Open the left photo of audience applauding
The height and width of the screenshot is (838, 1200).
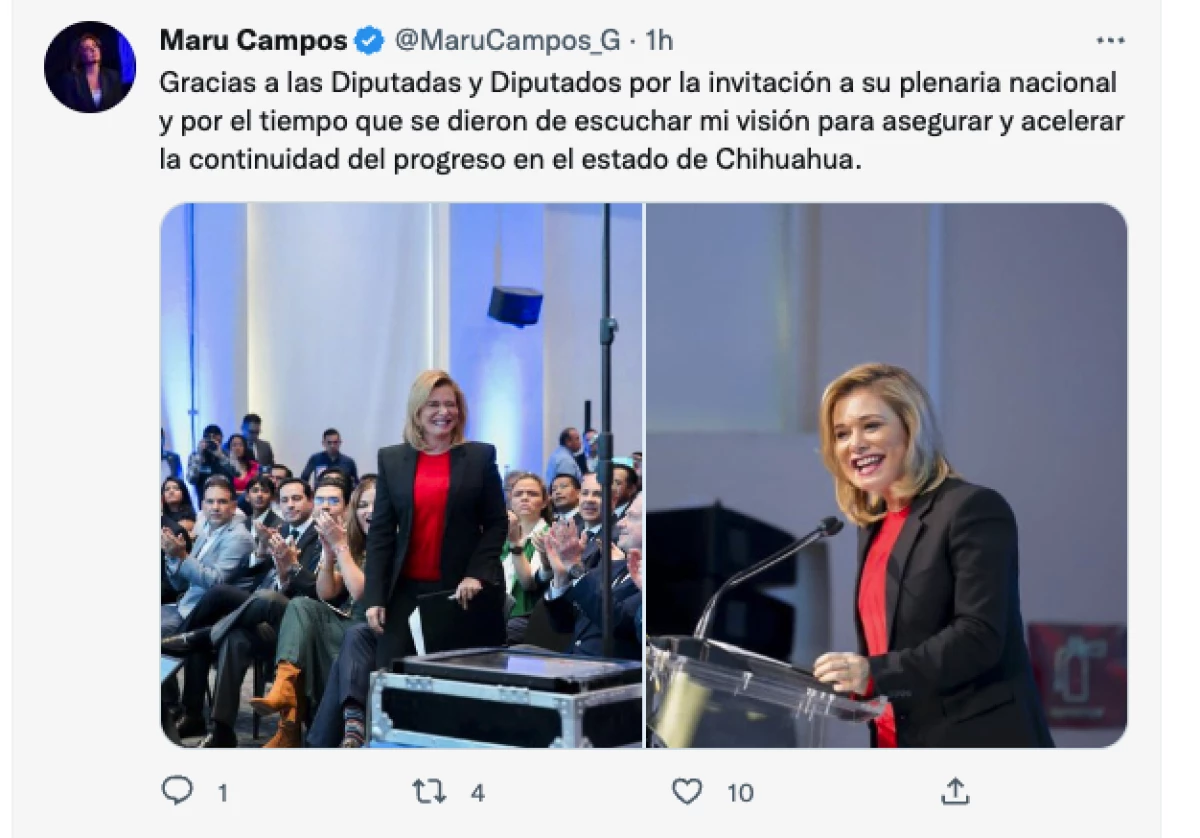(x=401, y=475)
